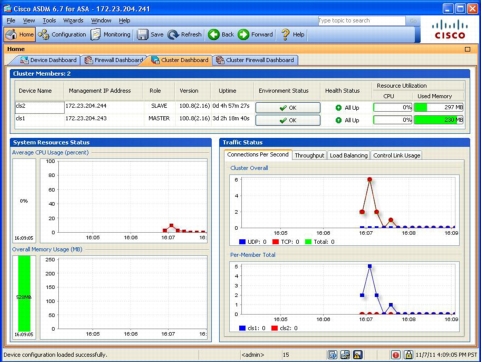
Task: Select the Throughput traffic tab
Action: [309, 155]
